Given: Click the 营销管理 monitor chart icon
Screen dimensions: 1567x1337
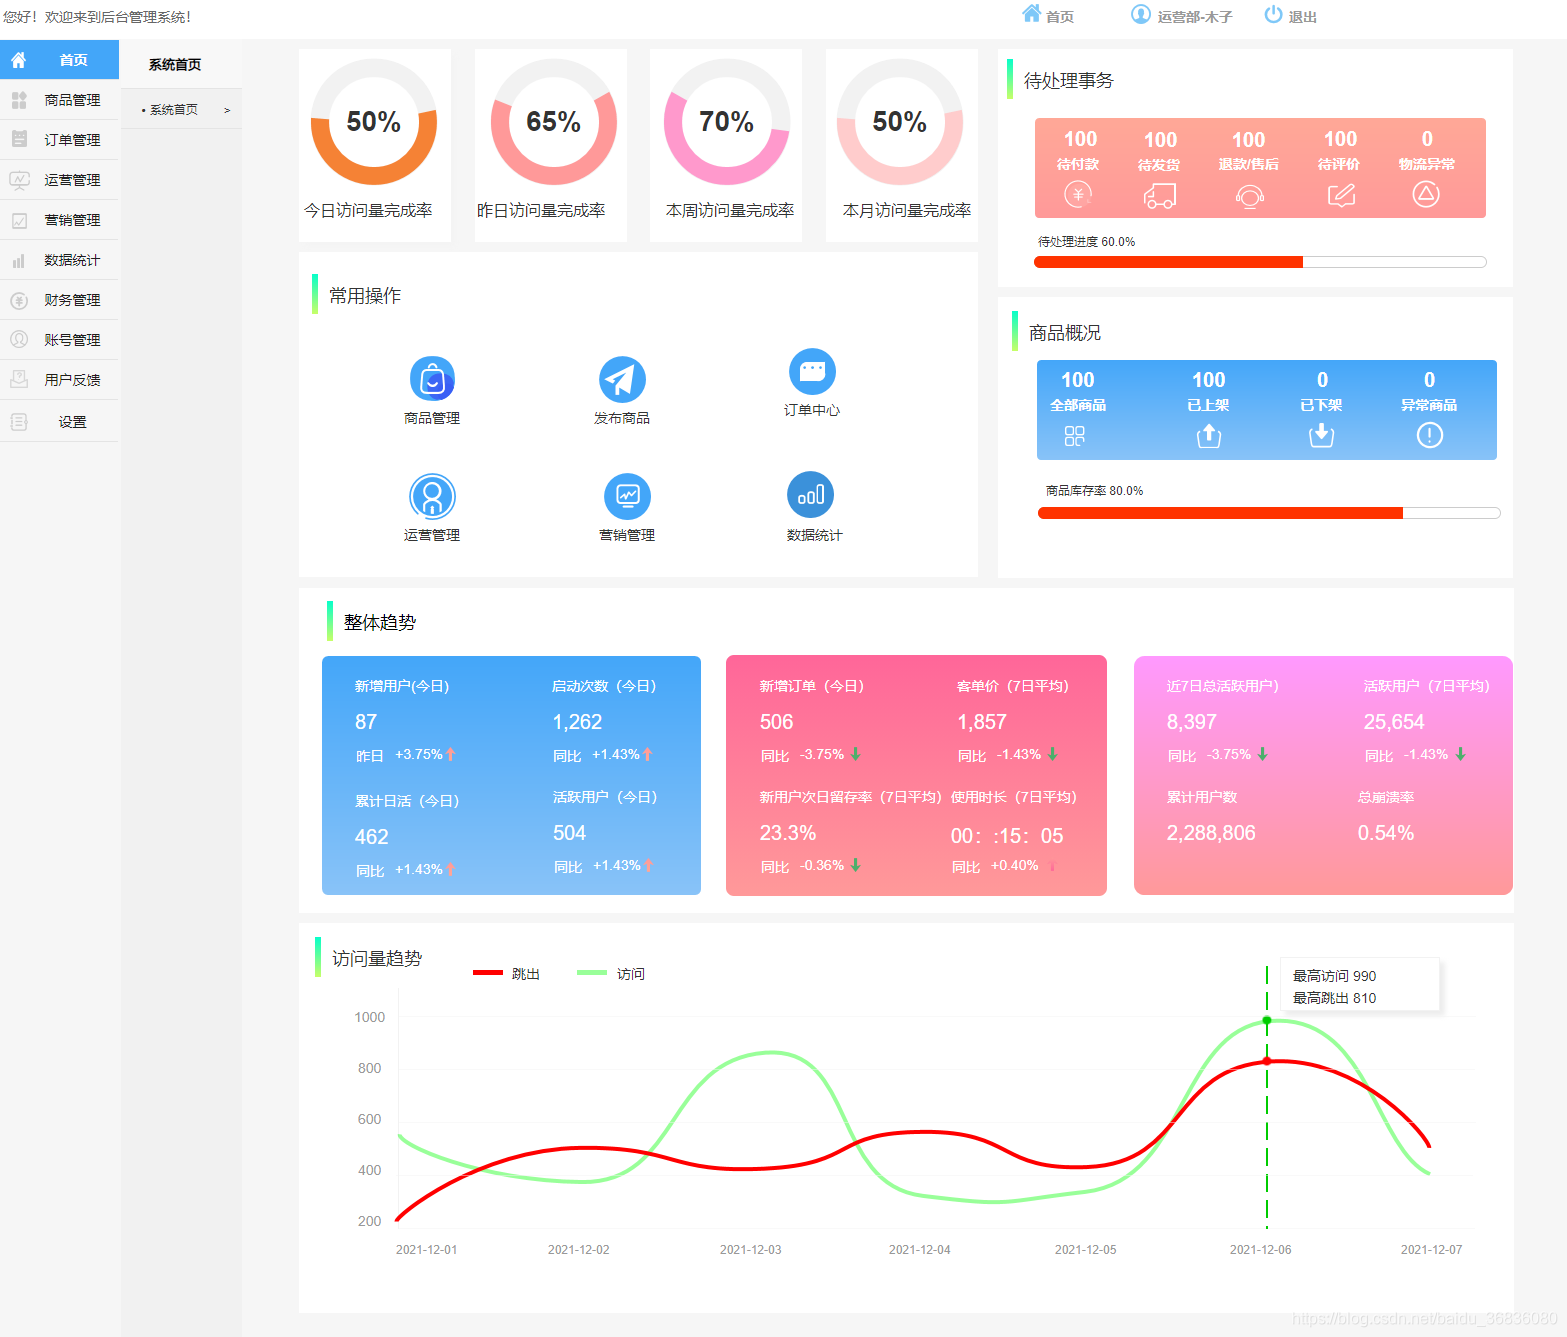Looking at the screenshot, I should (627, 496).
